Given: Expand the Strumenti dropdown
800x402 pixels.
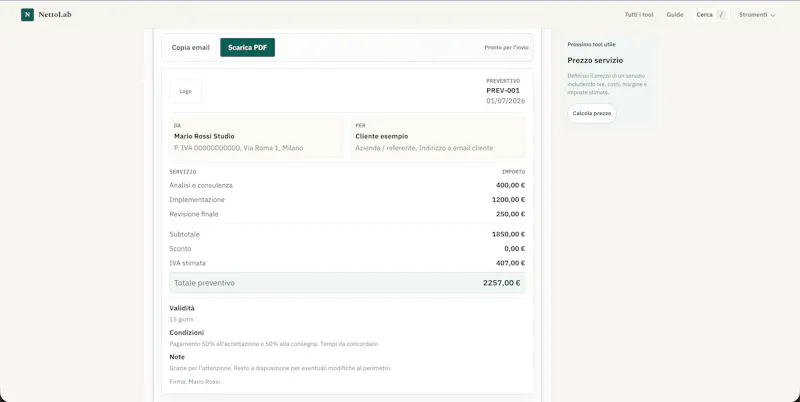Looking at the screenshot, I should [757, 15].
